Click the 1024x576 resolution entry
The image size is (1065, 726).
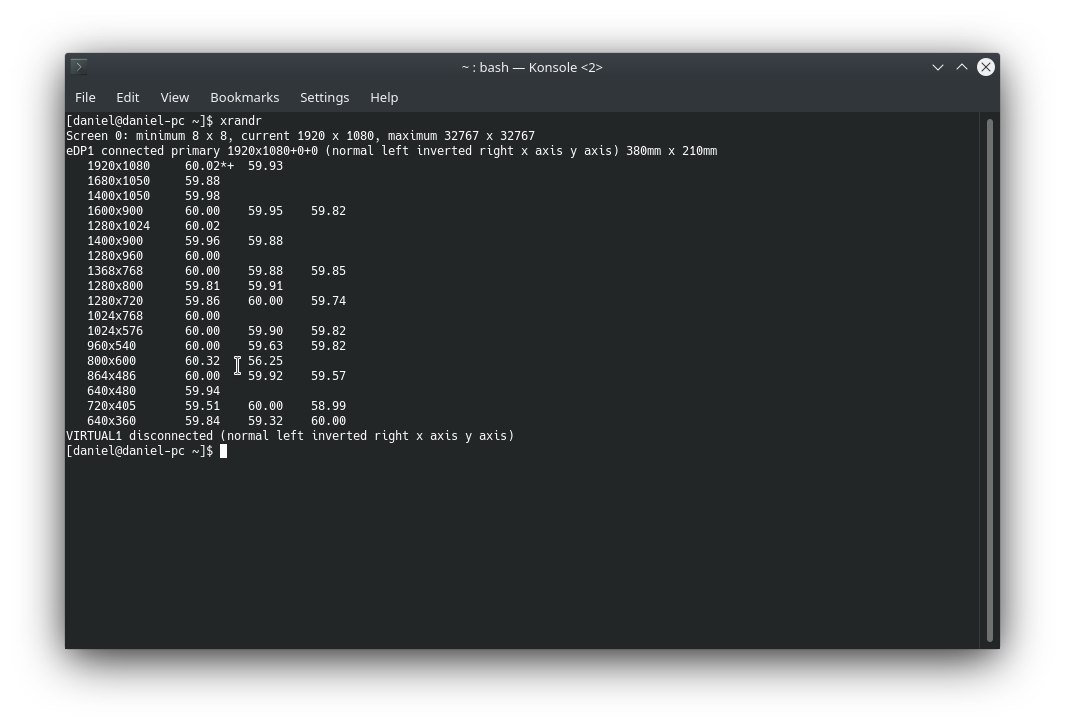coord(115,331)
